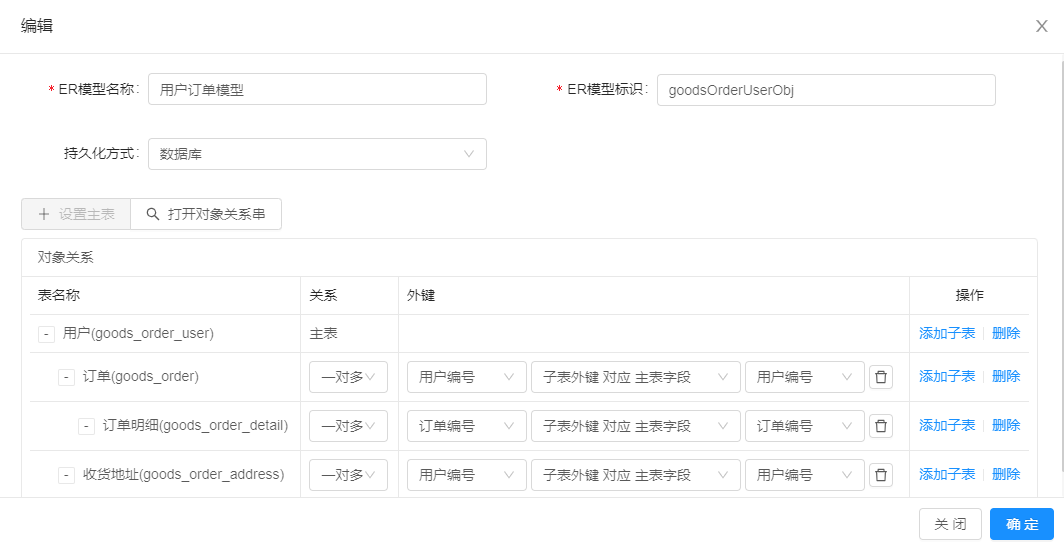Click trash icon in 订单(goods_order) row
The width and height of the screenshot is (1064, 550).
(x=881, y=377)
